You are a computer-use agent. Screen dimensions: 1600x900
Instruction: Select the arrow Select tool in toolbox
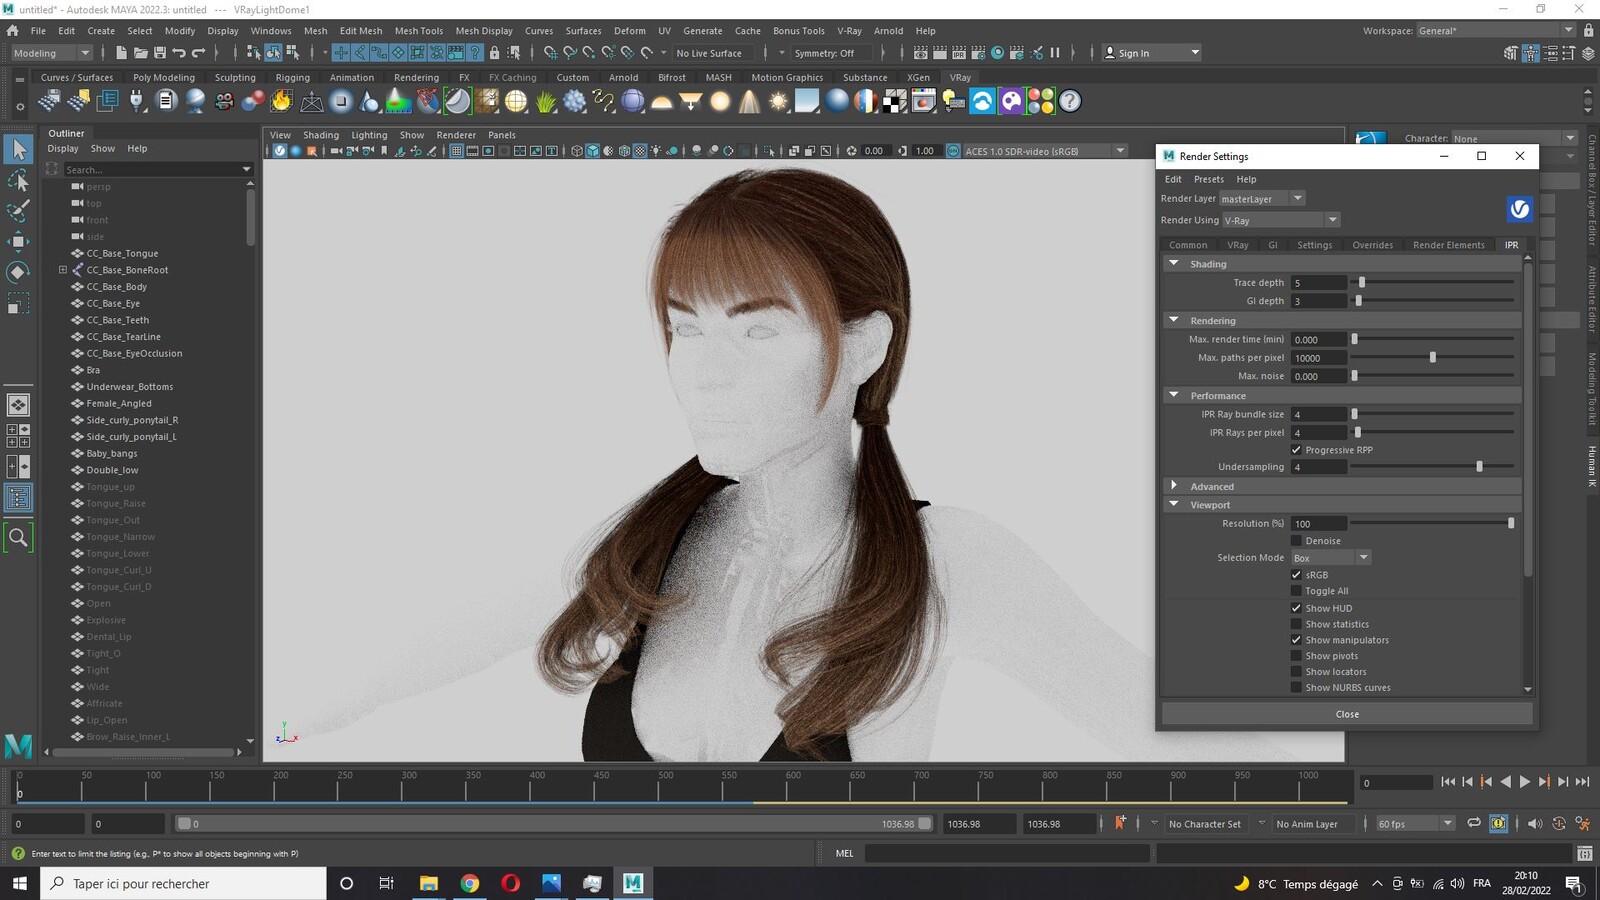coord(18,149)
